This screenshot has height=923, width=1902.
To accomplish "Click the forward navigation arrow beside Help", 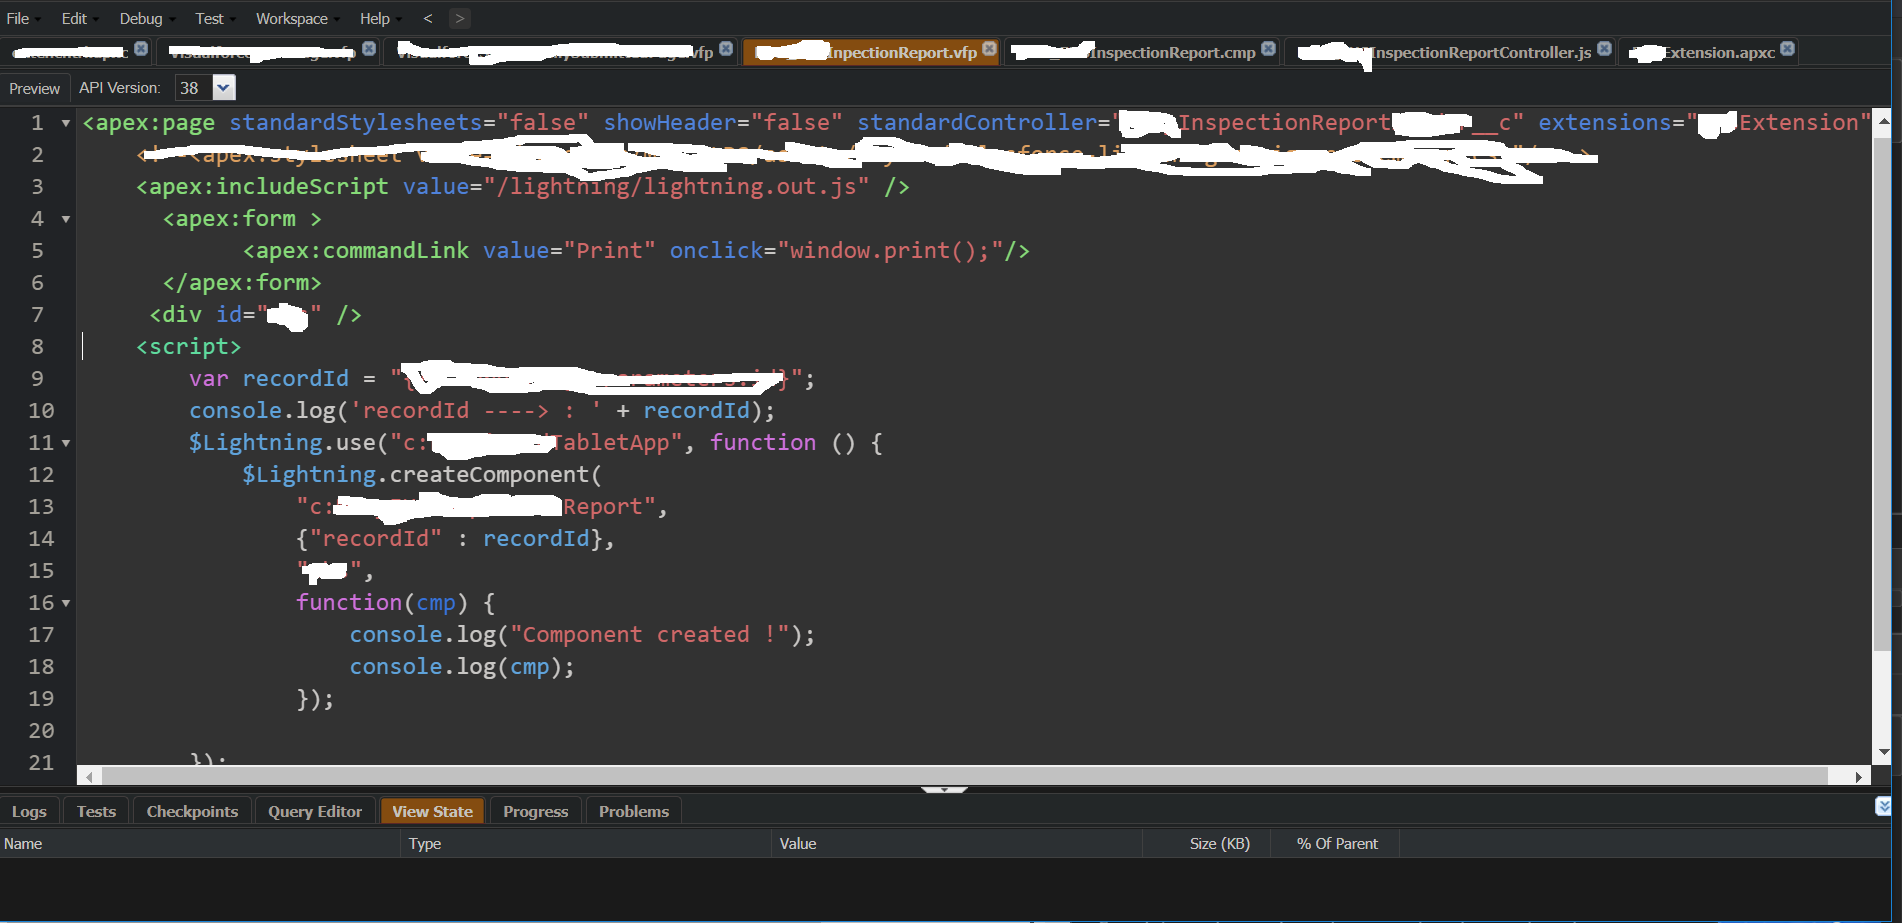I will pos(459,18).
